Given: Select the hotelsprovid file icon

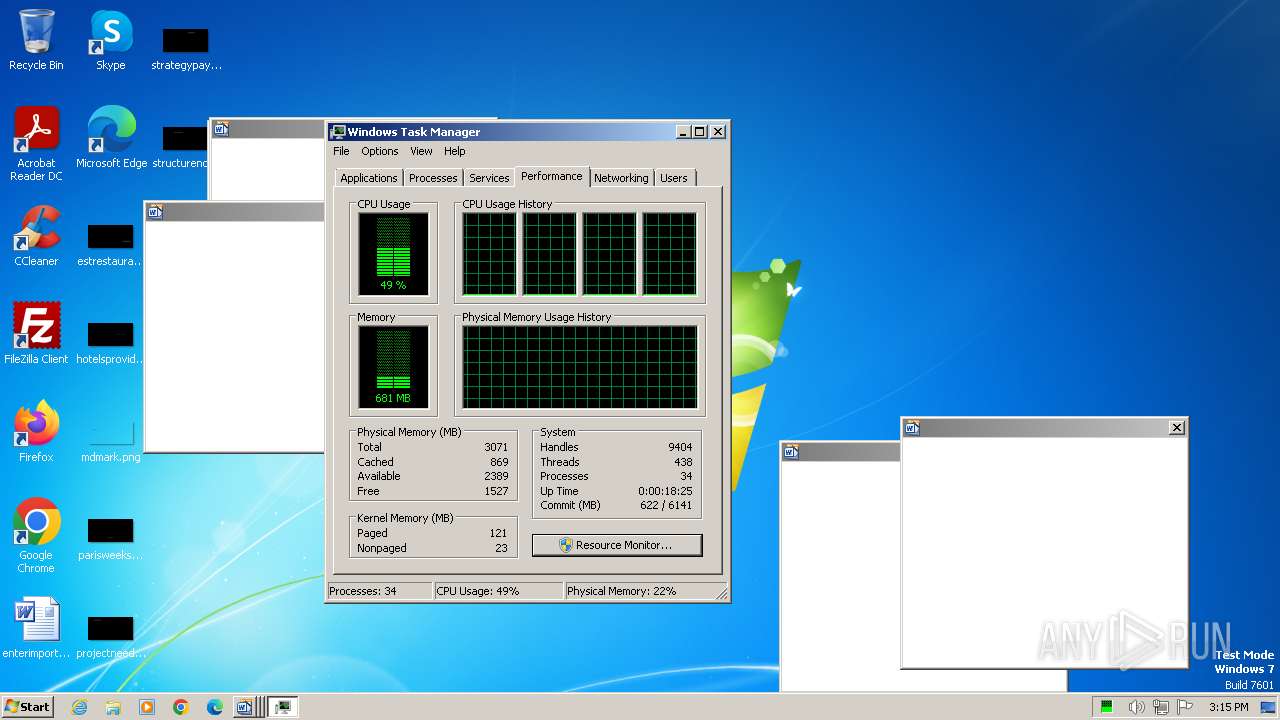Looking at the screenshot, I should 110,342.
